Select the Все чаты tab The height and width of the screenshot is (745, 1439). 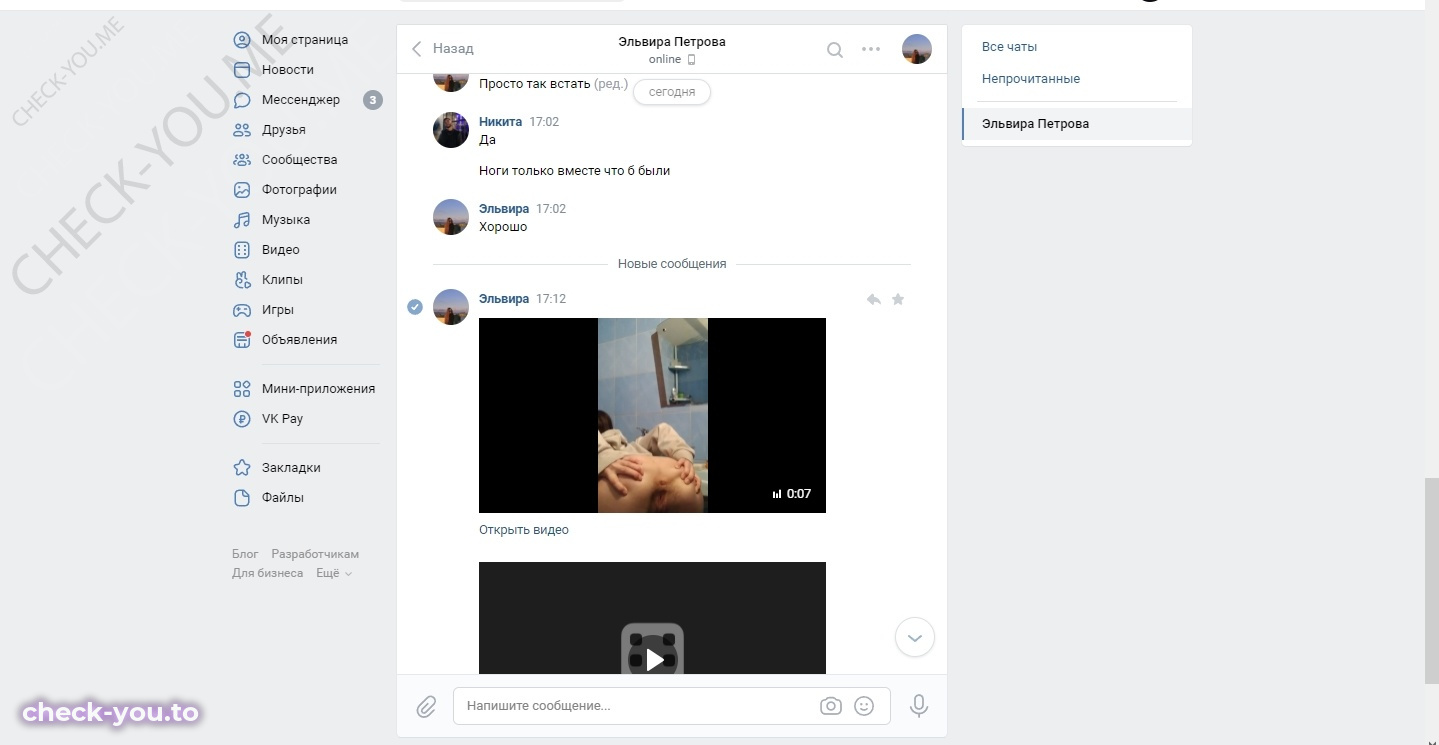(x=1009, y=47)
